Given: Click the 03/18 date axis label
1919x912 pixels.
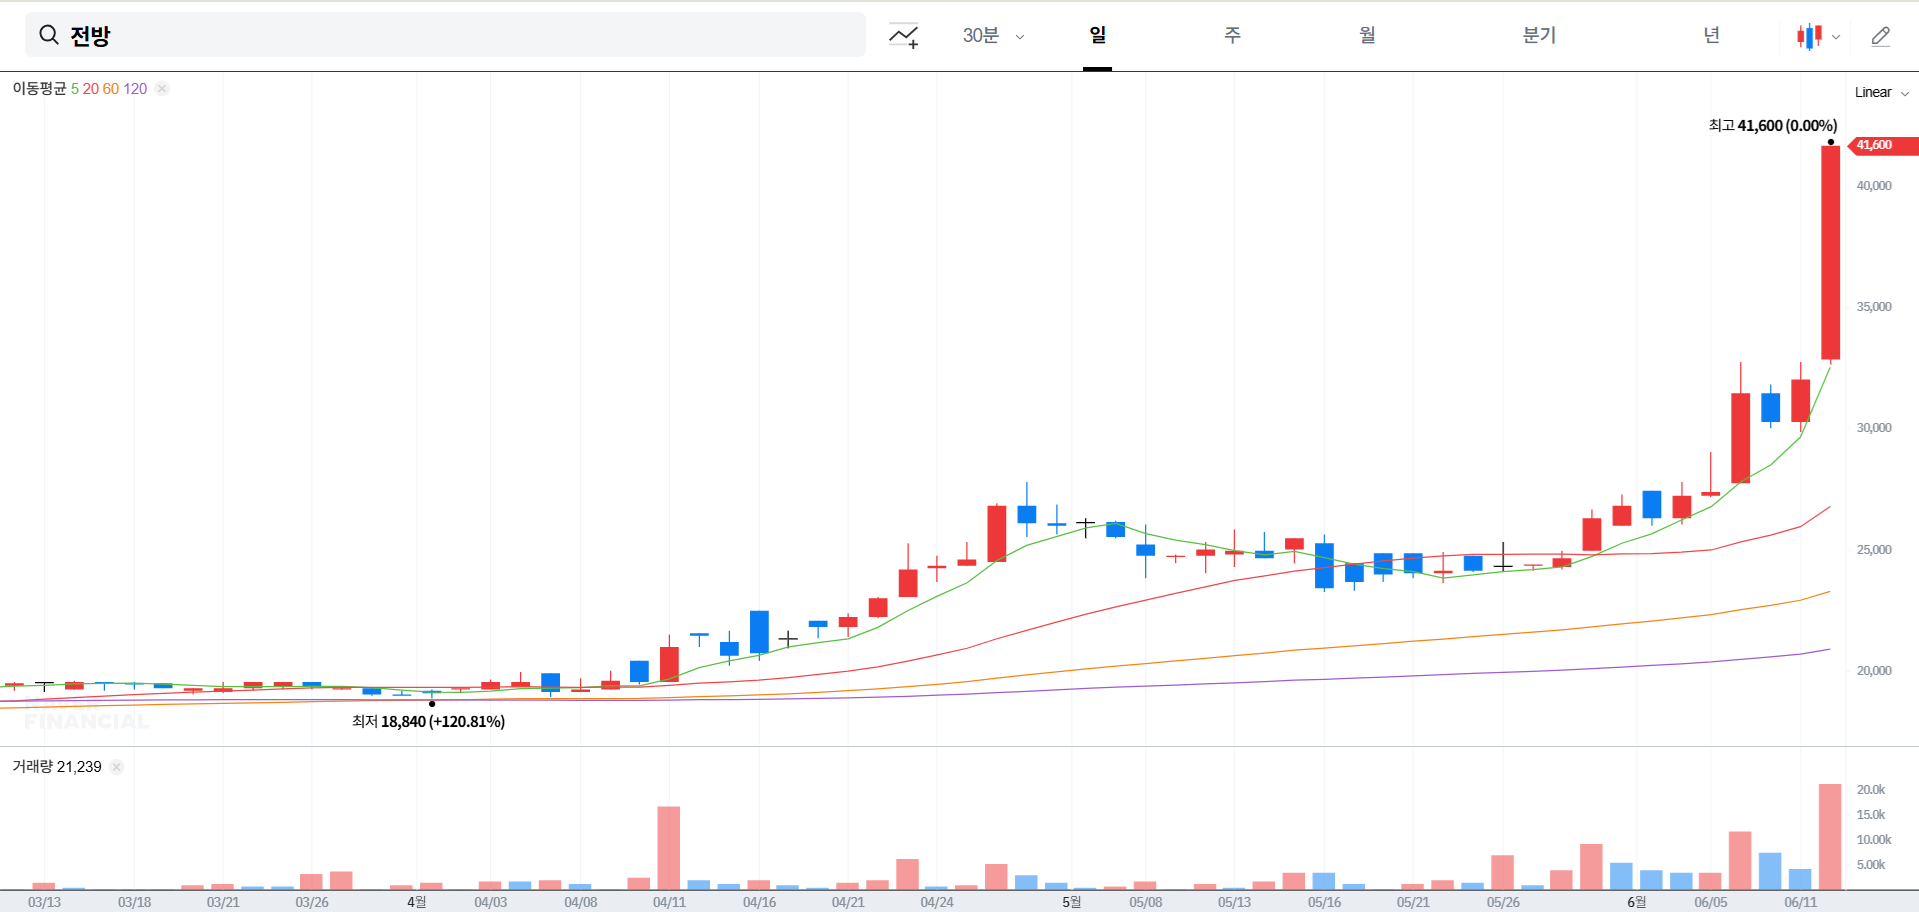Looking at the screenshot, I should click(134, 902).
